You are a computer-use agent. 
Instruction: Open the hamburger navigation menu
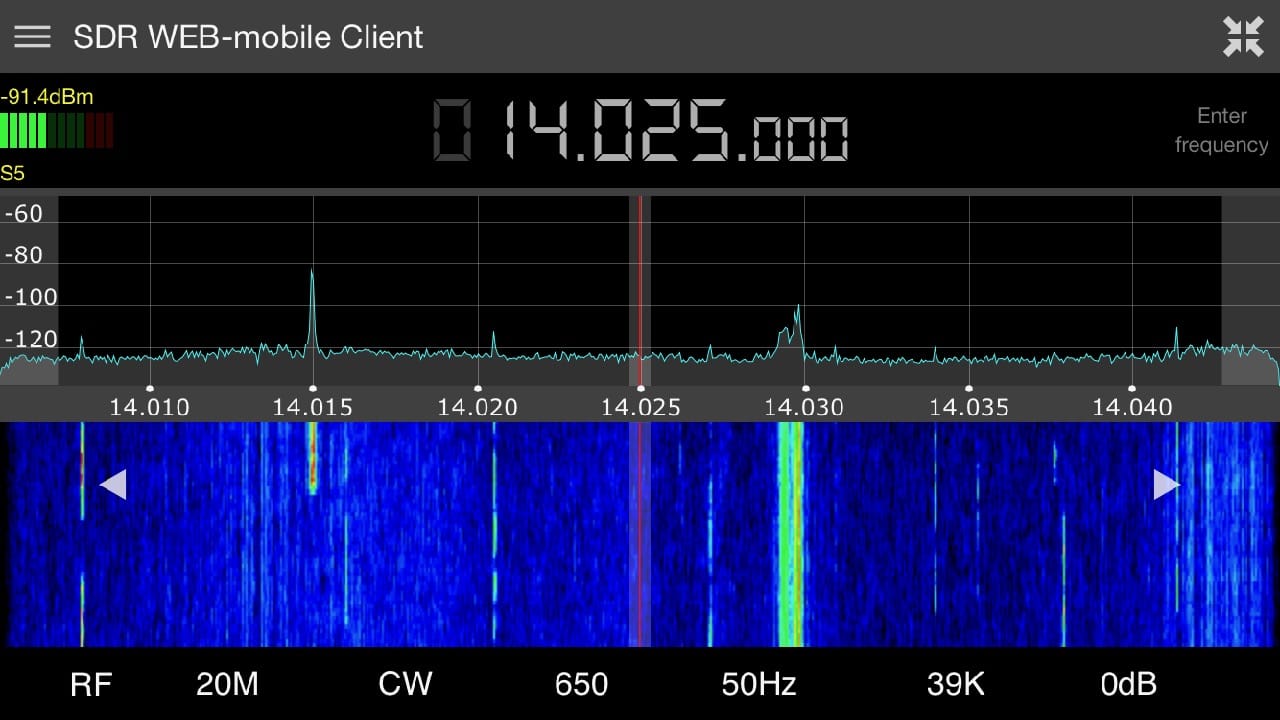coord(32,37)
